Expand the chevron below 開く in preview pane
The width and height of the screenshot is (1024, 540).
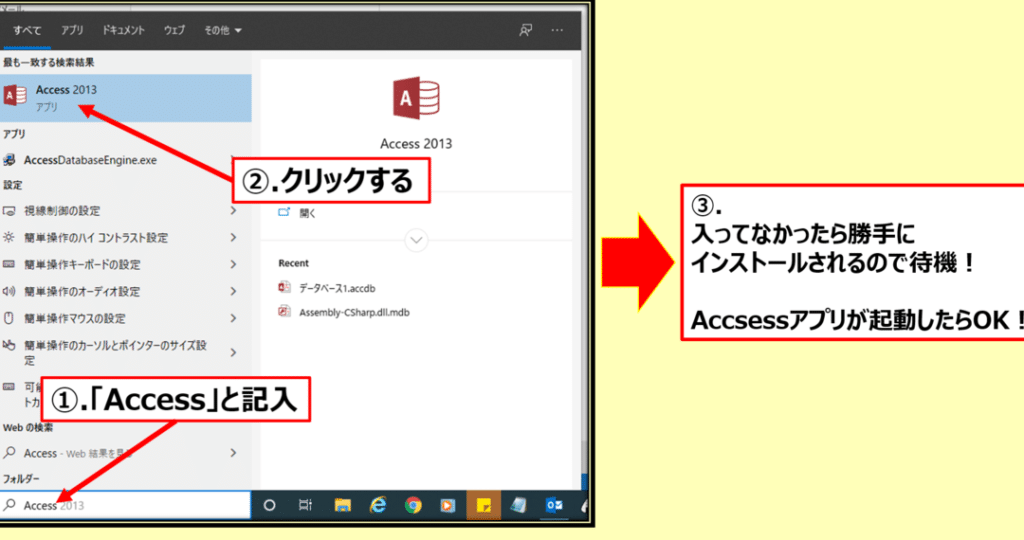[416, 240]
